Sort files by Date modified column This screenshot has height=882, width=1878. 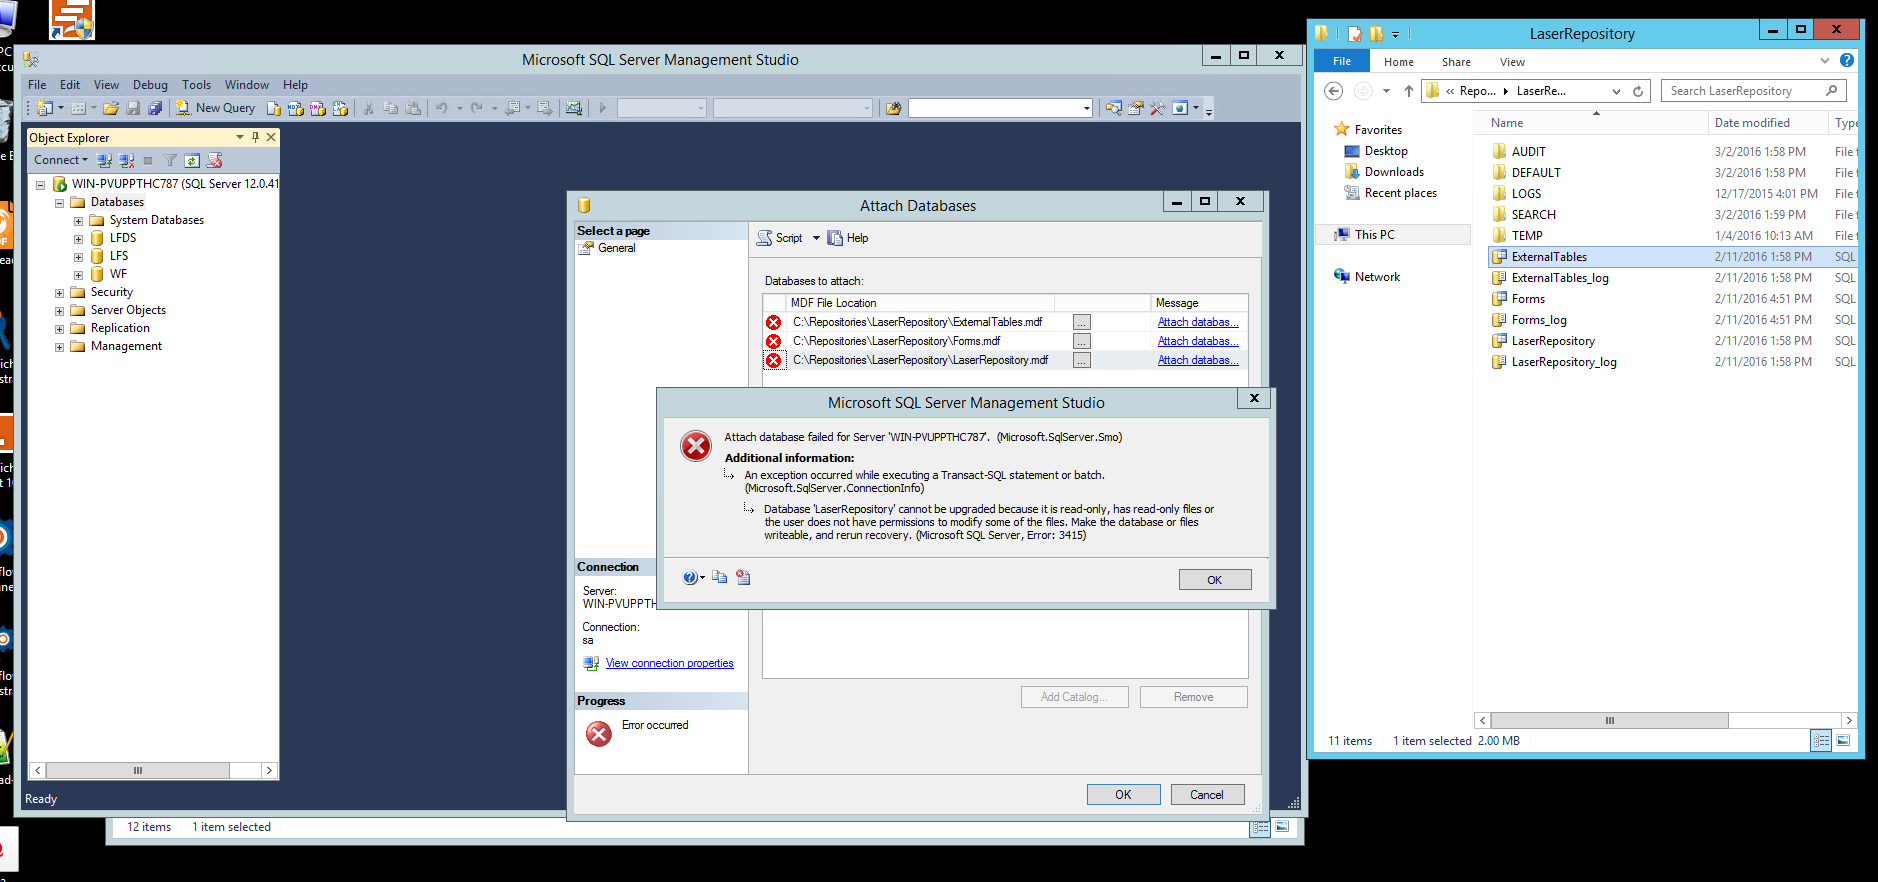pyautogui.click(x=1752, y=123)
